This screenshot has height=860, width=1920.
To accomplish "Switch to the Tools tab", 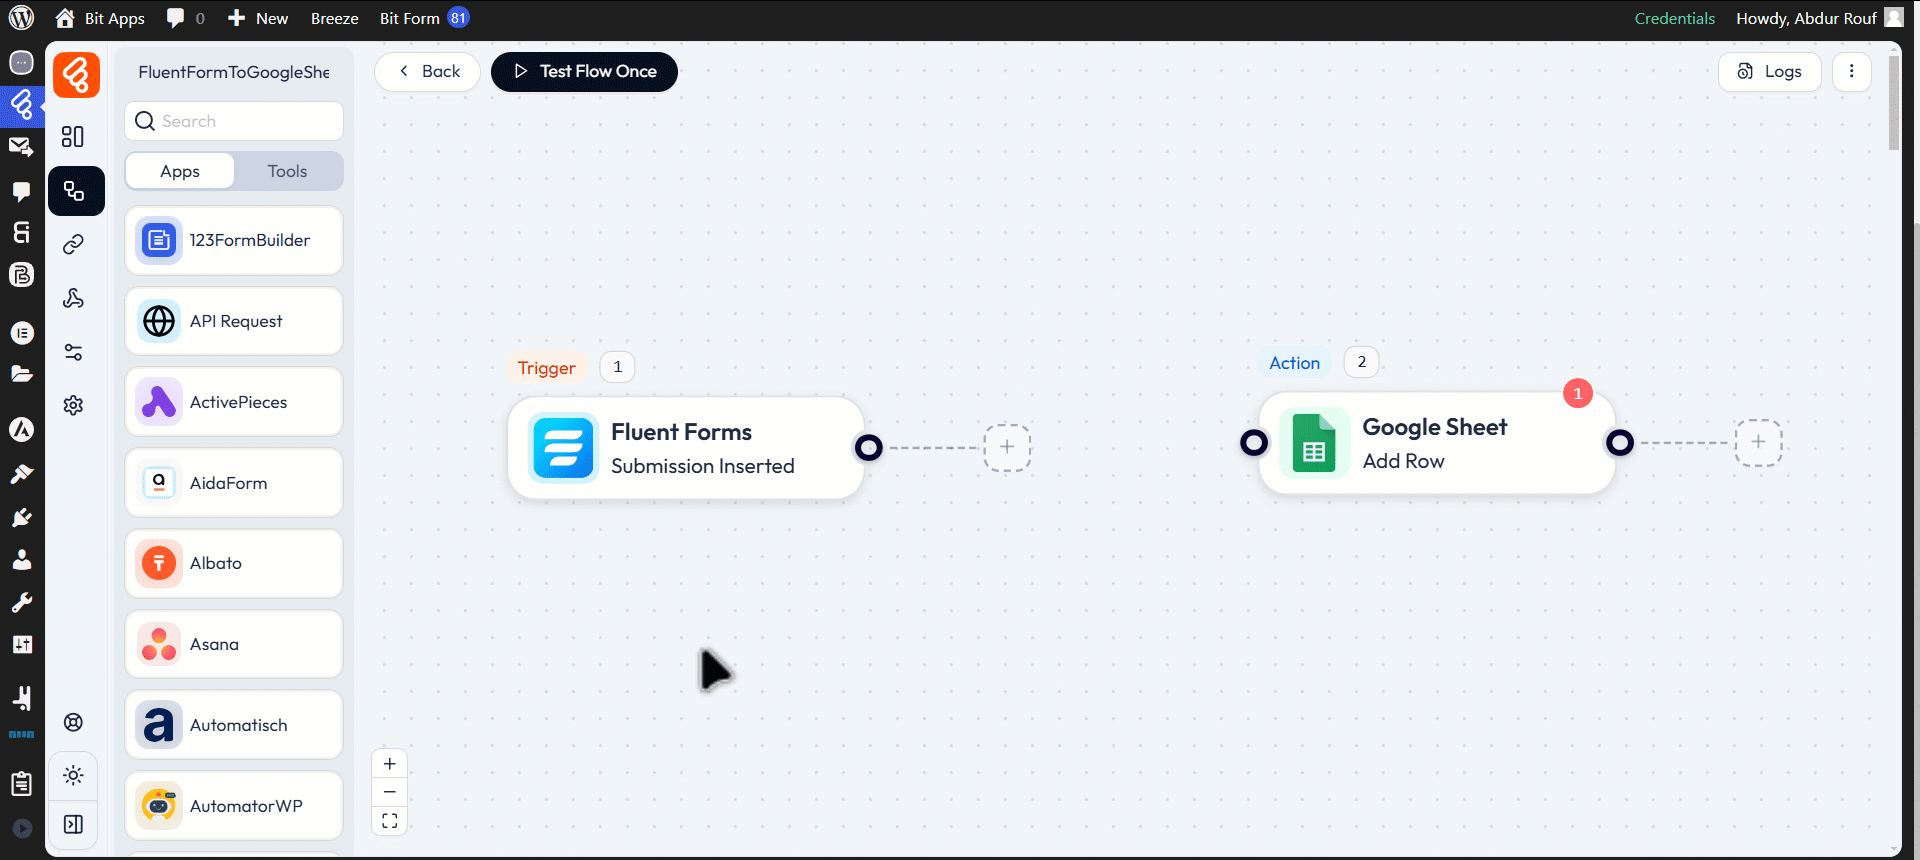I will click(x=287, y=171).
